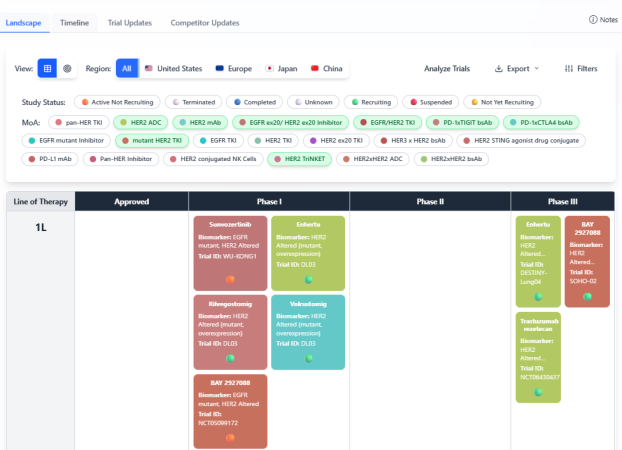This screenshot has width=622, height=450.
Task: Click the United States flag icon
Action: click(x=149, y=69)
